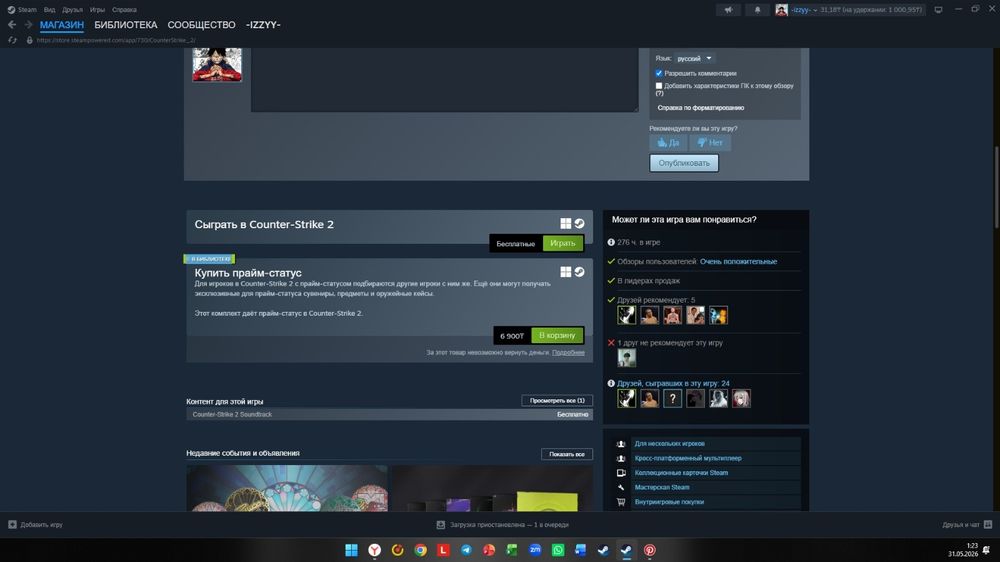The width and height of the screenshot is (1000, 562).
Task: Click Steam platform icon in прайм-статус block
Action: pyautogui.click(x=579, y=272)
